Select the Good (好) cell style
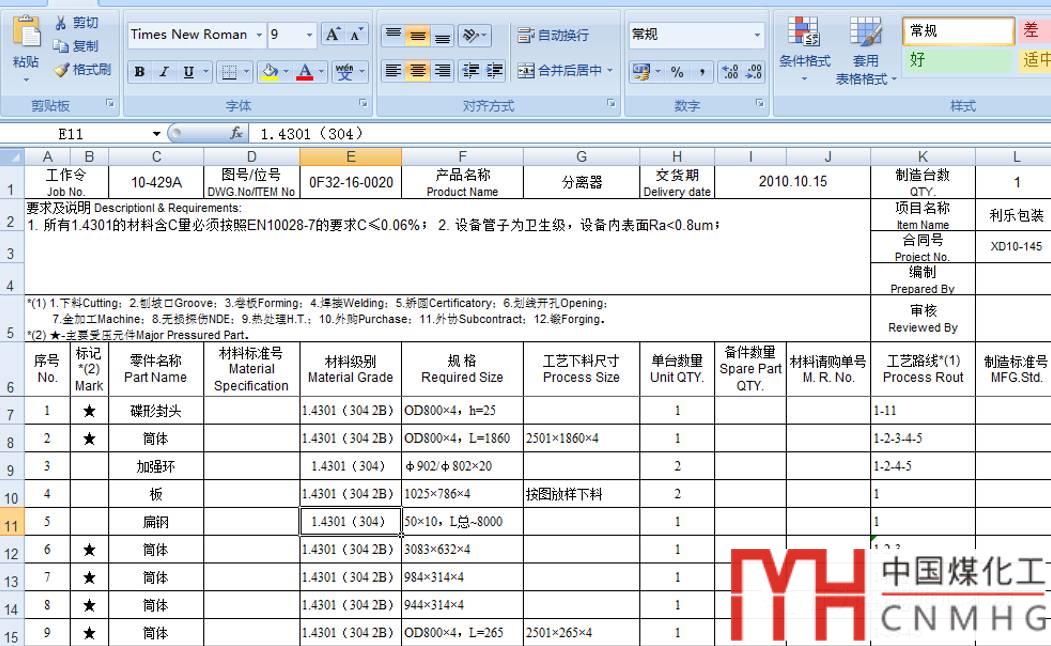This screenshot has height=646, width=1051. coord(958,60)
